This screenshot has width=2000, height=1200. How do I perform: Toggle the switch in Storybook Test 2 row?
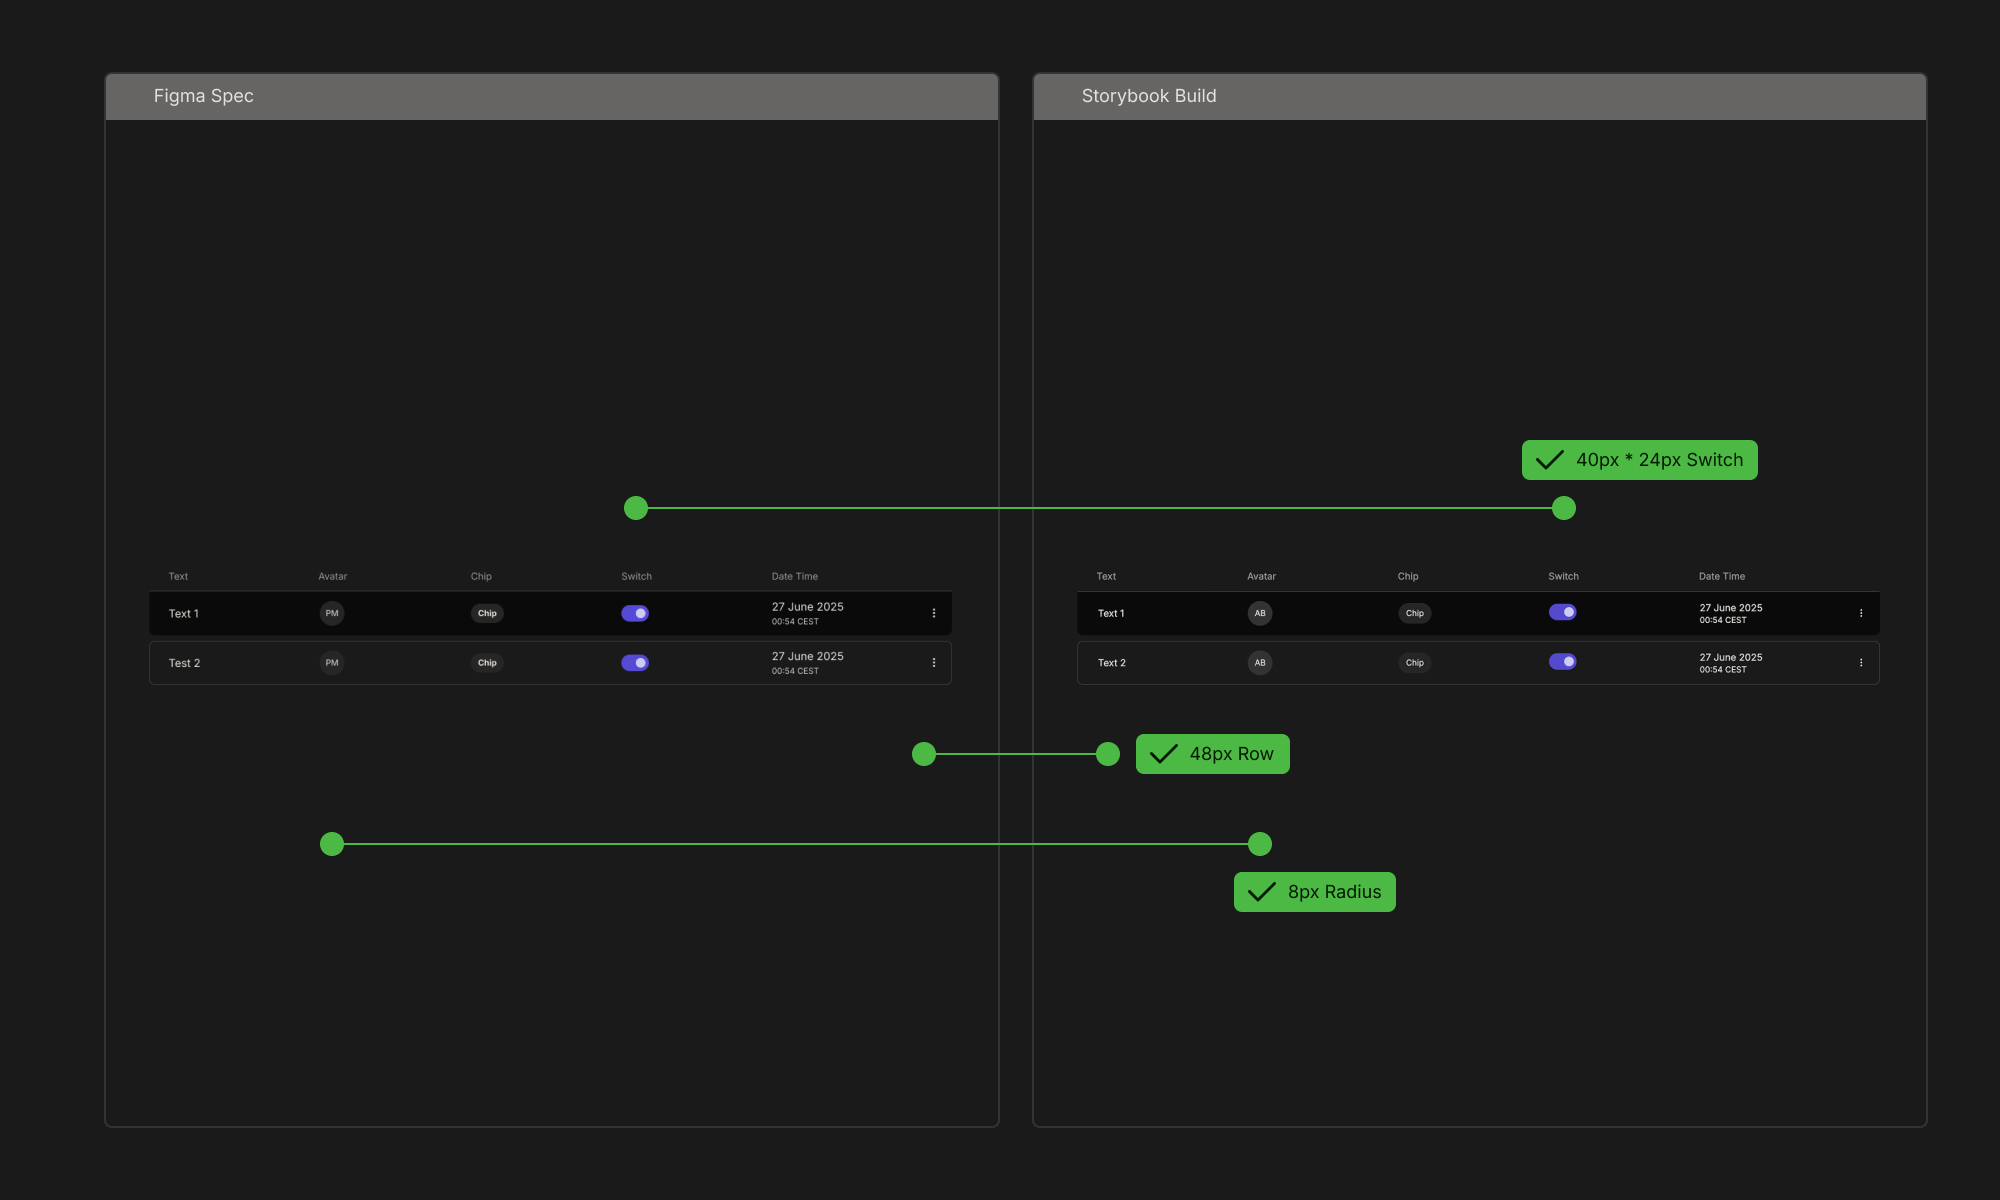click(x=1562, y=661)
